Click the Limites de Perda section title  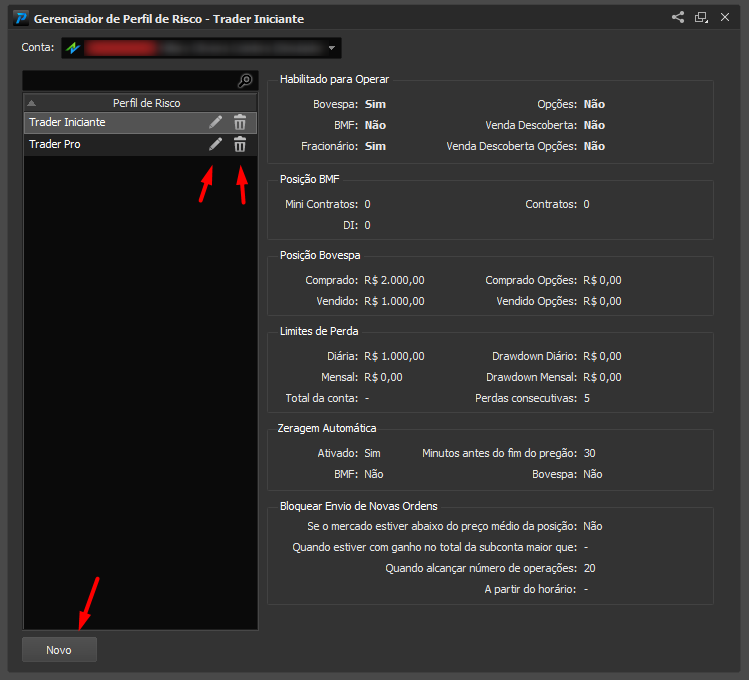coord(319,331)
